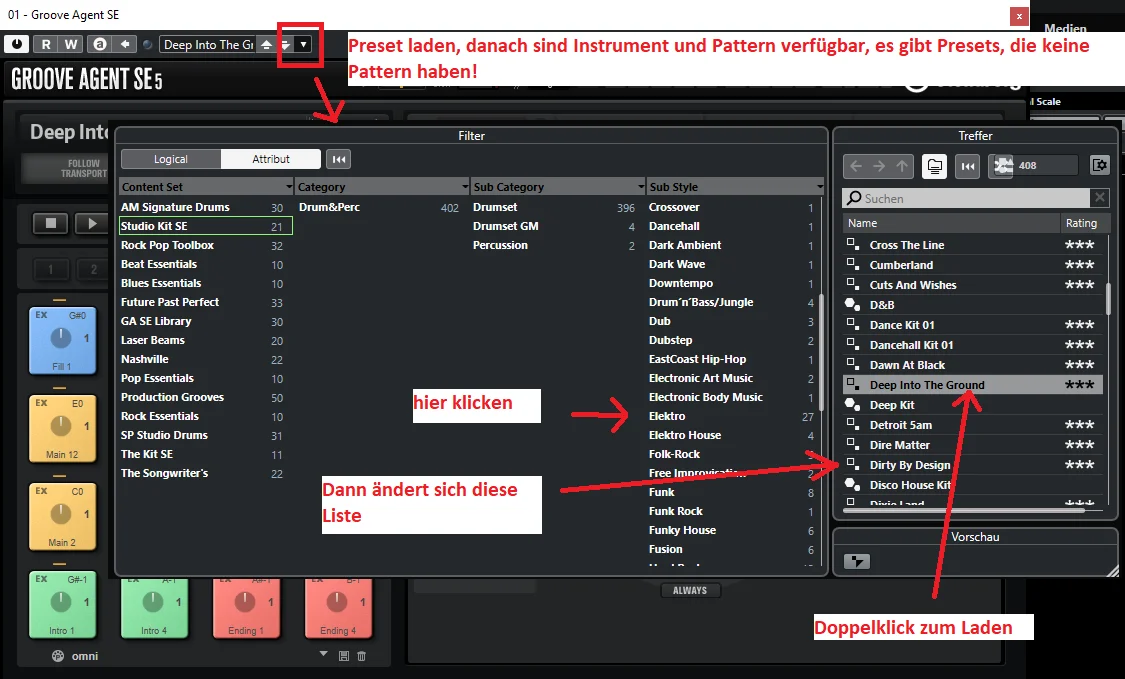Select Studio Kit SE content set
The height and width of the screenshot is (679, 1125).
pos(206,226)
